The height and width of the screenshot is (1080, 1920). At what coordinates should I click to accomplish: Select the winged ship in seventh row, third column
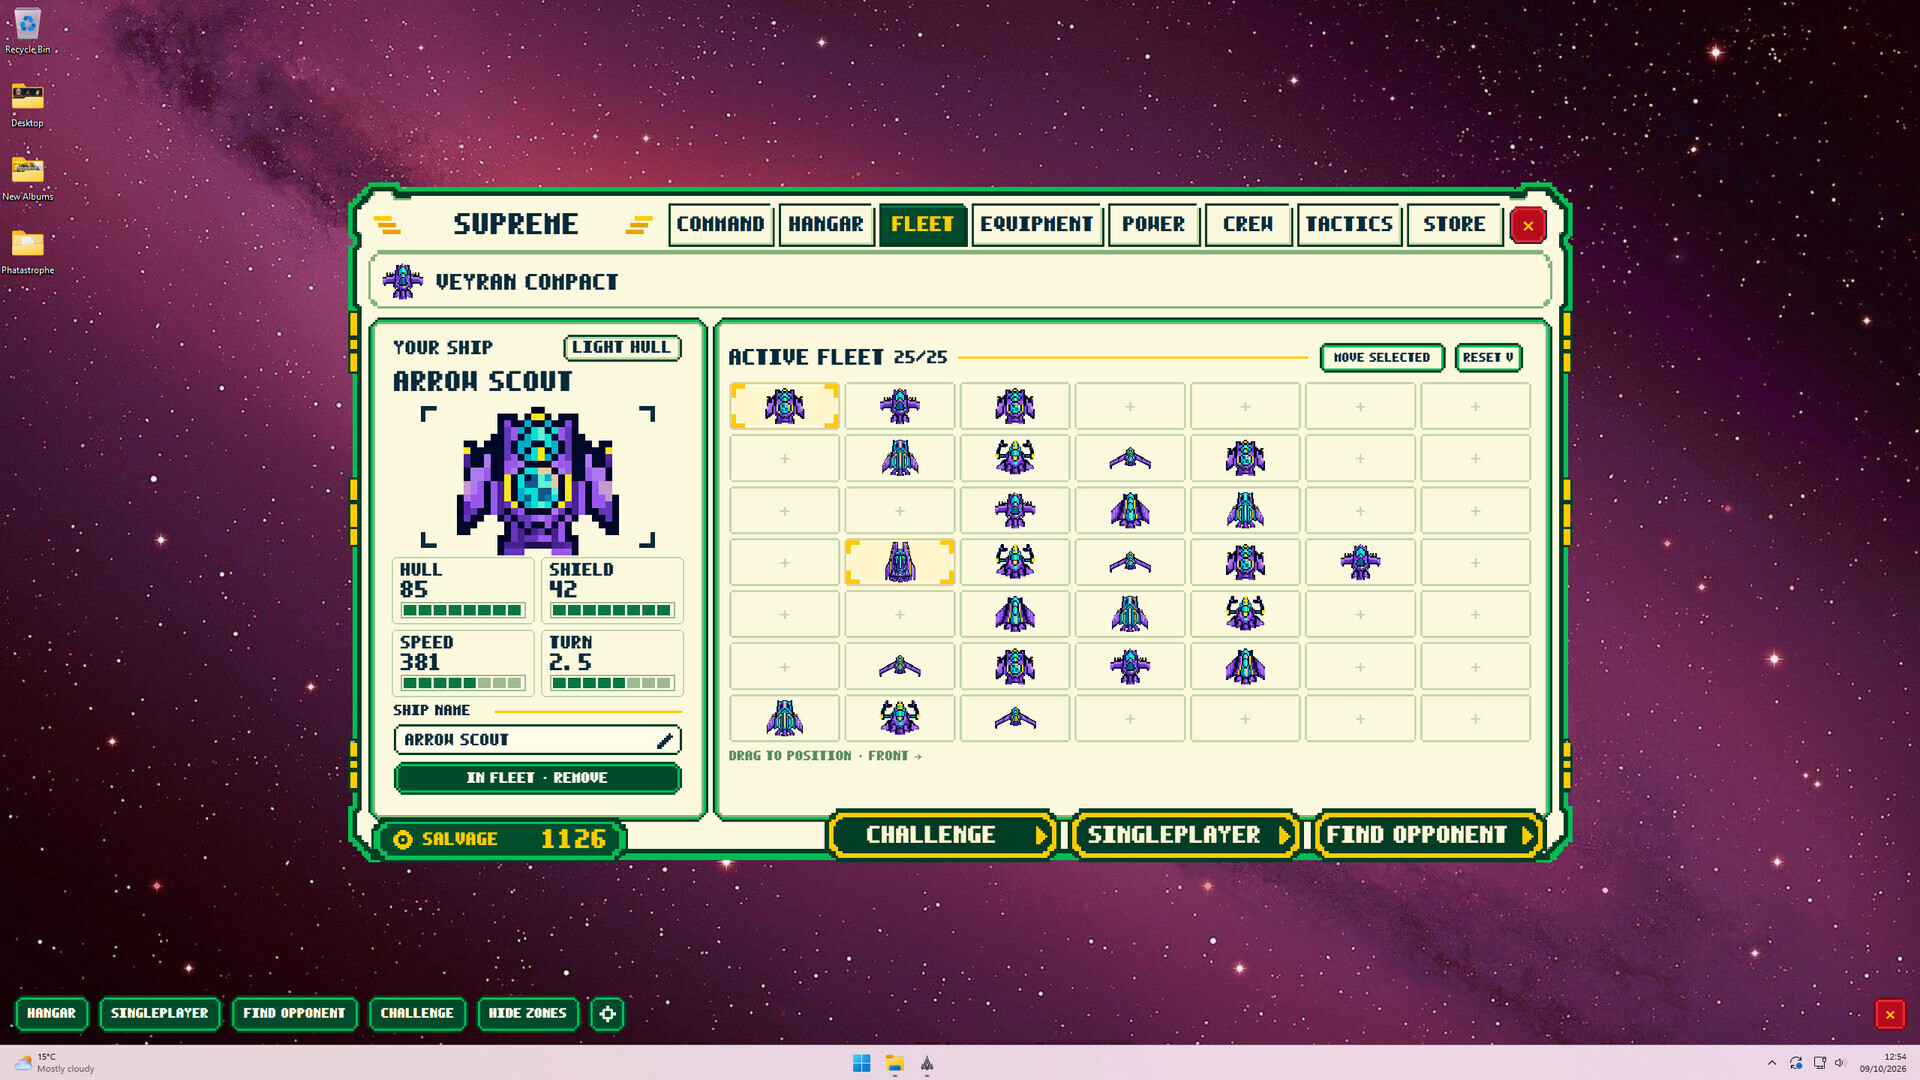click(x=1014, y=718)
